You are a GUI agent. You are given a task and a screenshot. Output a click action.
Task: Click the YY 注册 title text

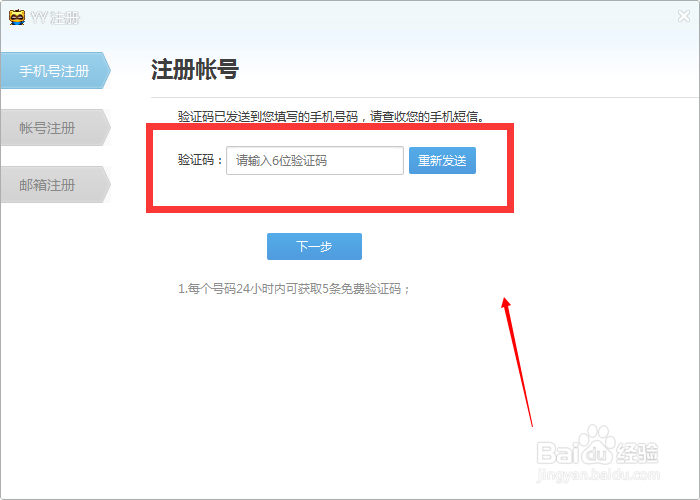click(55, 18)
